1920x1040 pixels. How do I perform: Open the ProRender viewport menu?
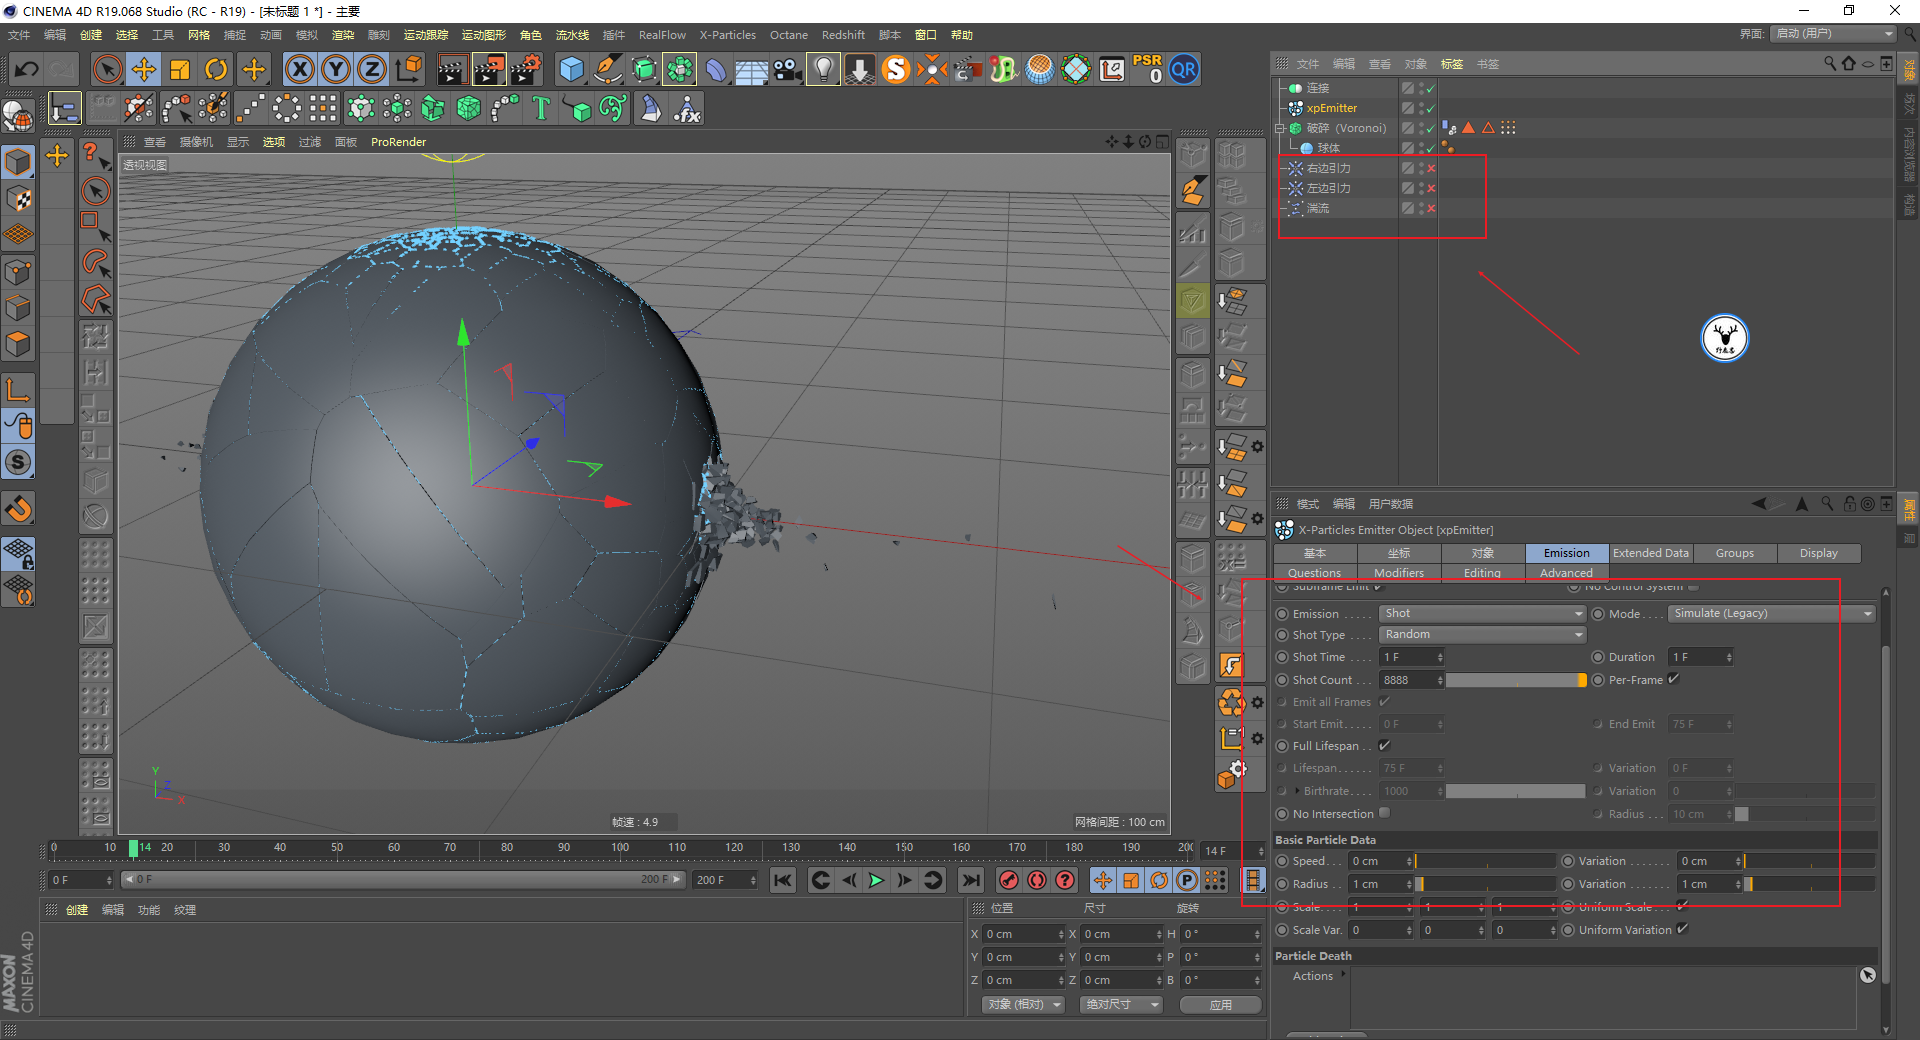(x=398, y=142)
